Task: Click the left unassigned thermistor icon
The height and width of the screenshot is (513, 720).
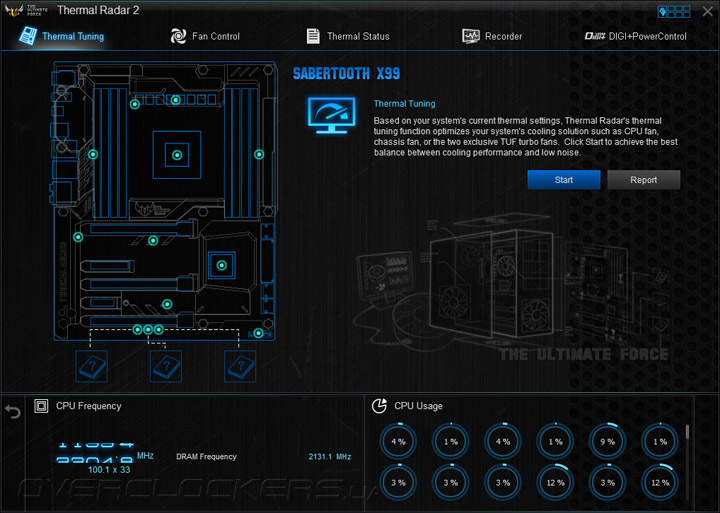Action: point(92,366)
